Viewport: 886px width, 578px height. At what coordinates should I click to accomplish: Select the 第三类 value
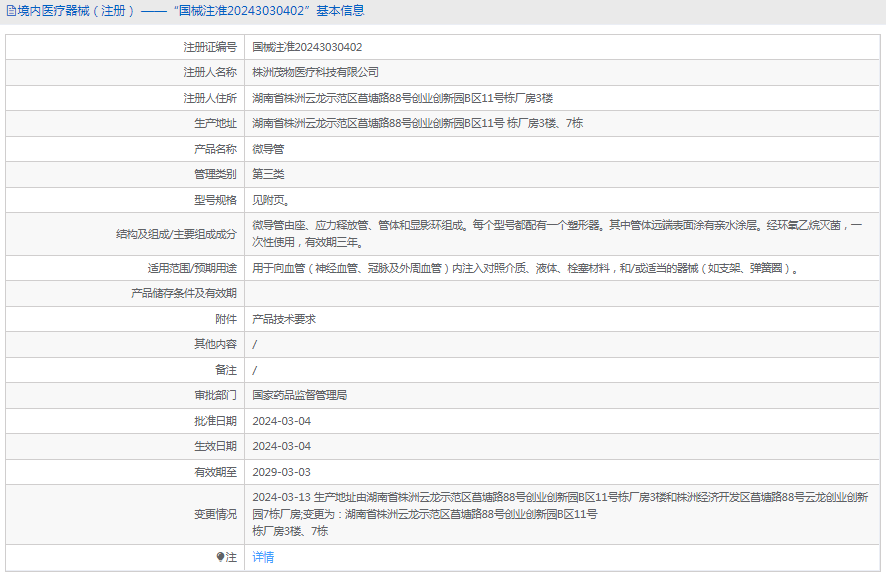[268, 174]
